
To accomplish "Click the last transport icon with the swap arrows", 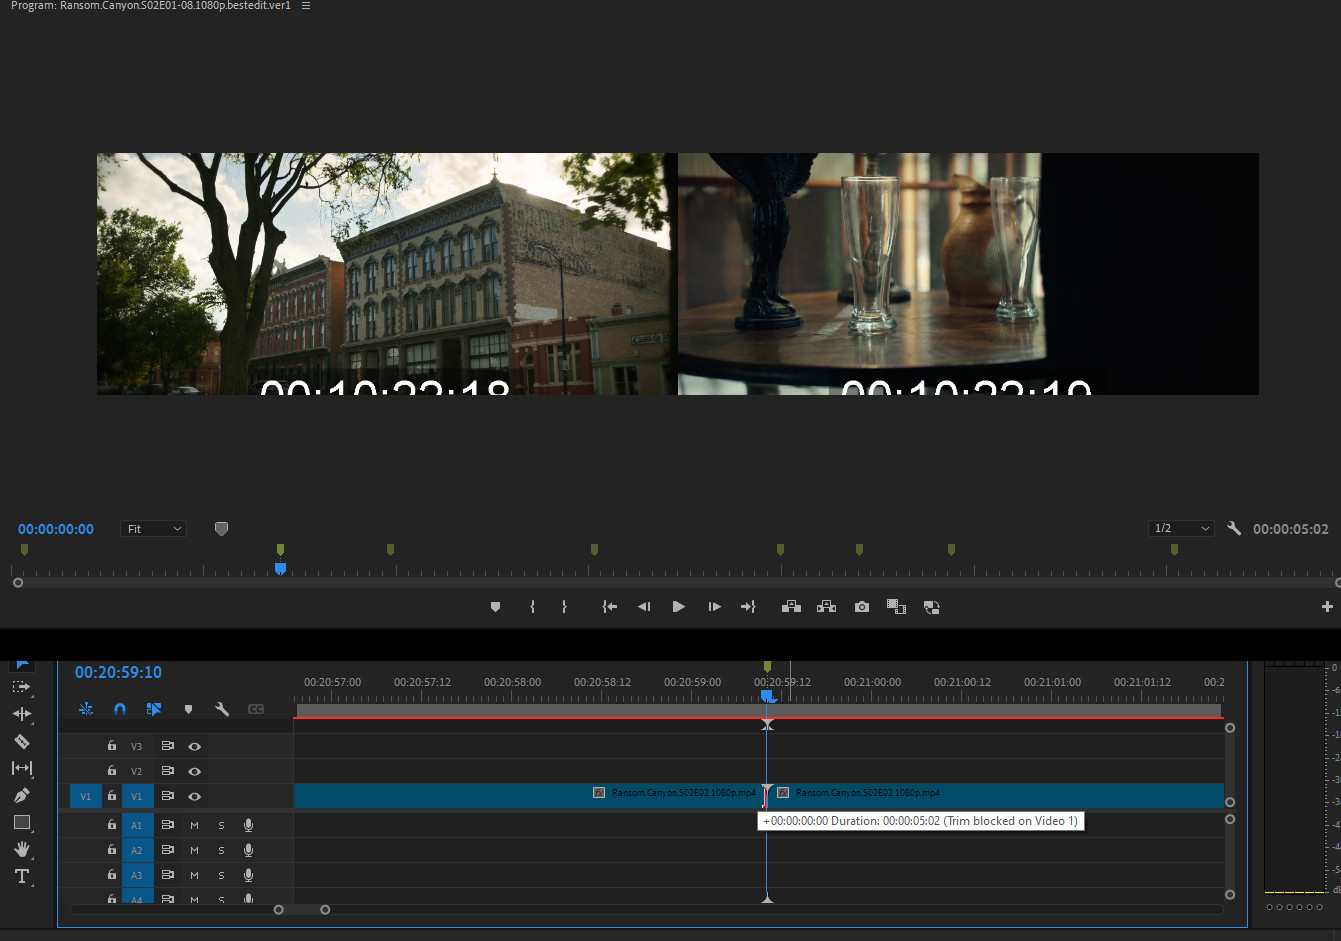I will click(931, 607).
